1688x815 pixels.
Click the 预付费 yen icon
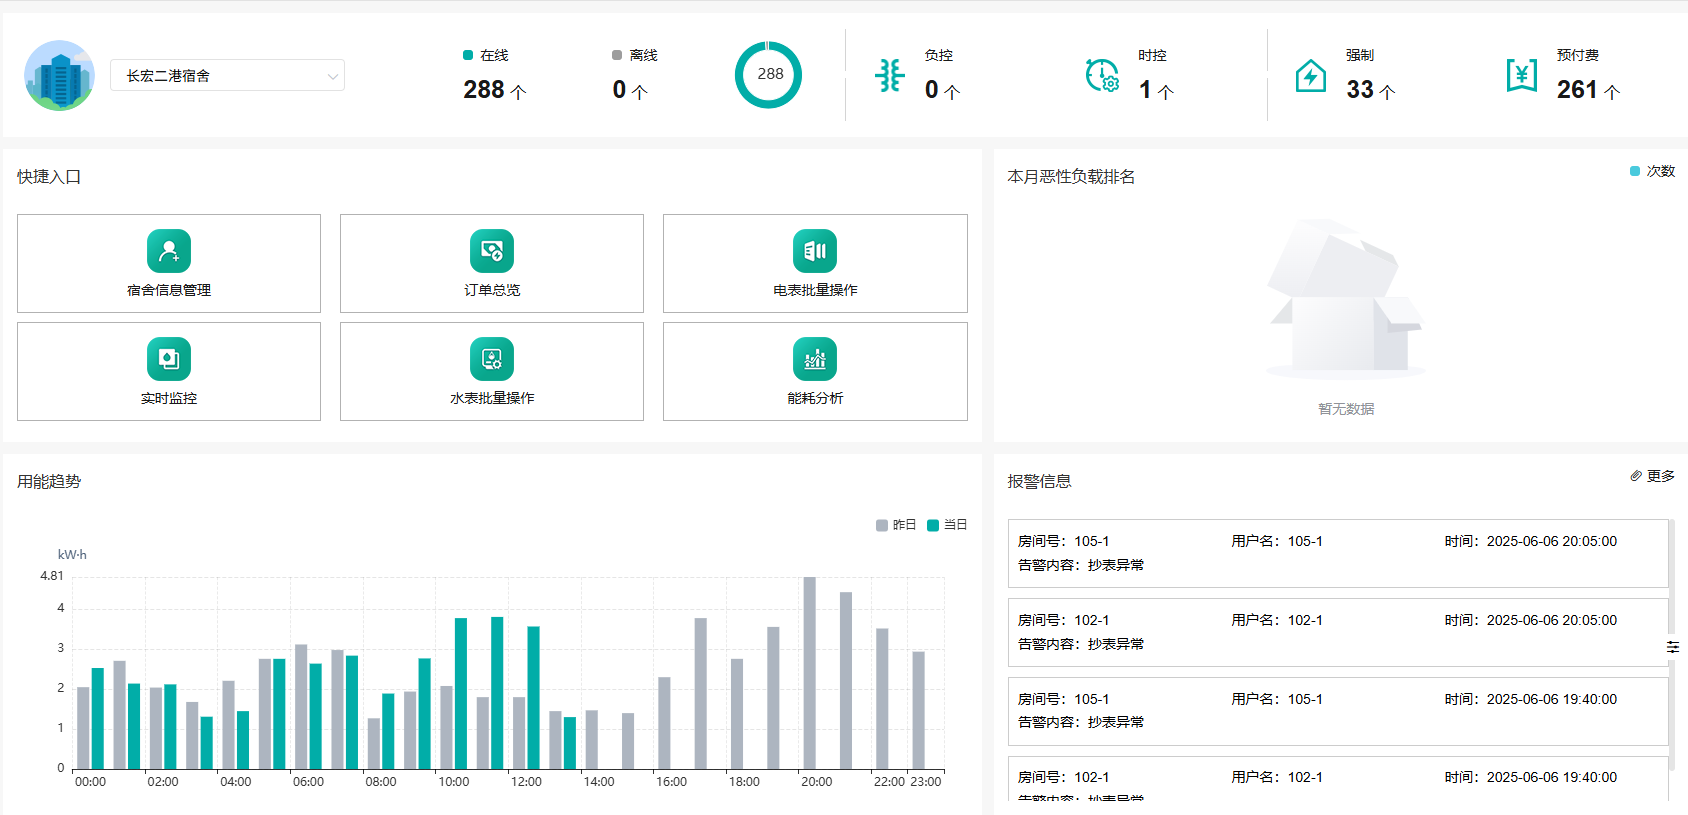1521,75
